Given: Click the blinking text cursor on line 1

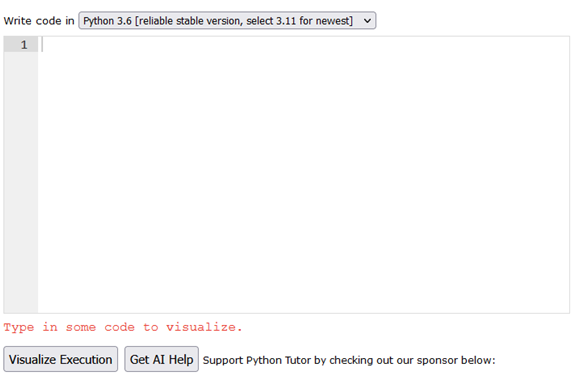Looking at the screenshot, I should 42,45.
